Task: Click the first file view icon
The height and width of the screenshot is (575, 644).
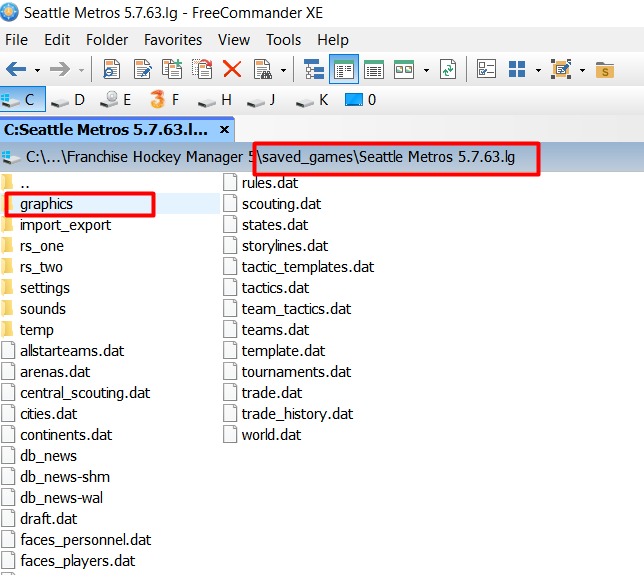Action: coord(112,70)
